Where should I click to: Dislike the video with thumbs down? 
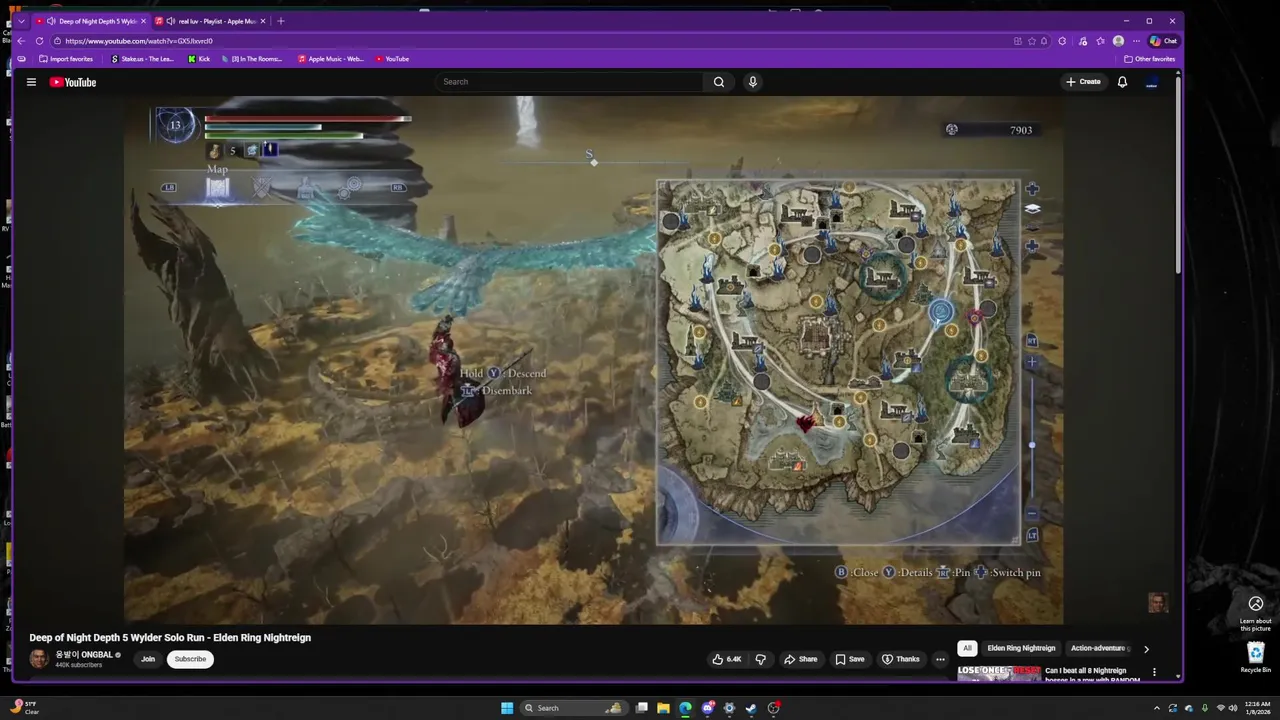tap(761, 659)
